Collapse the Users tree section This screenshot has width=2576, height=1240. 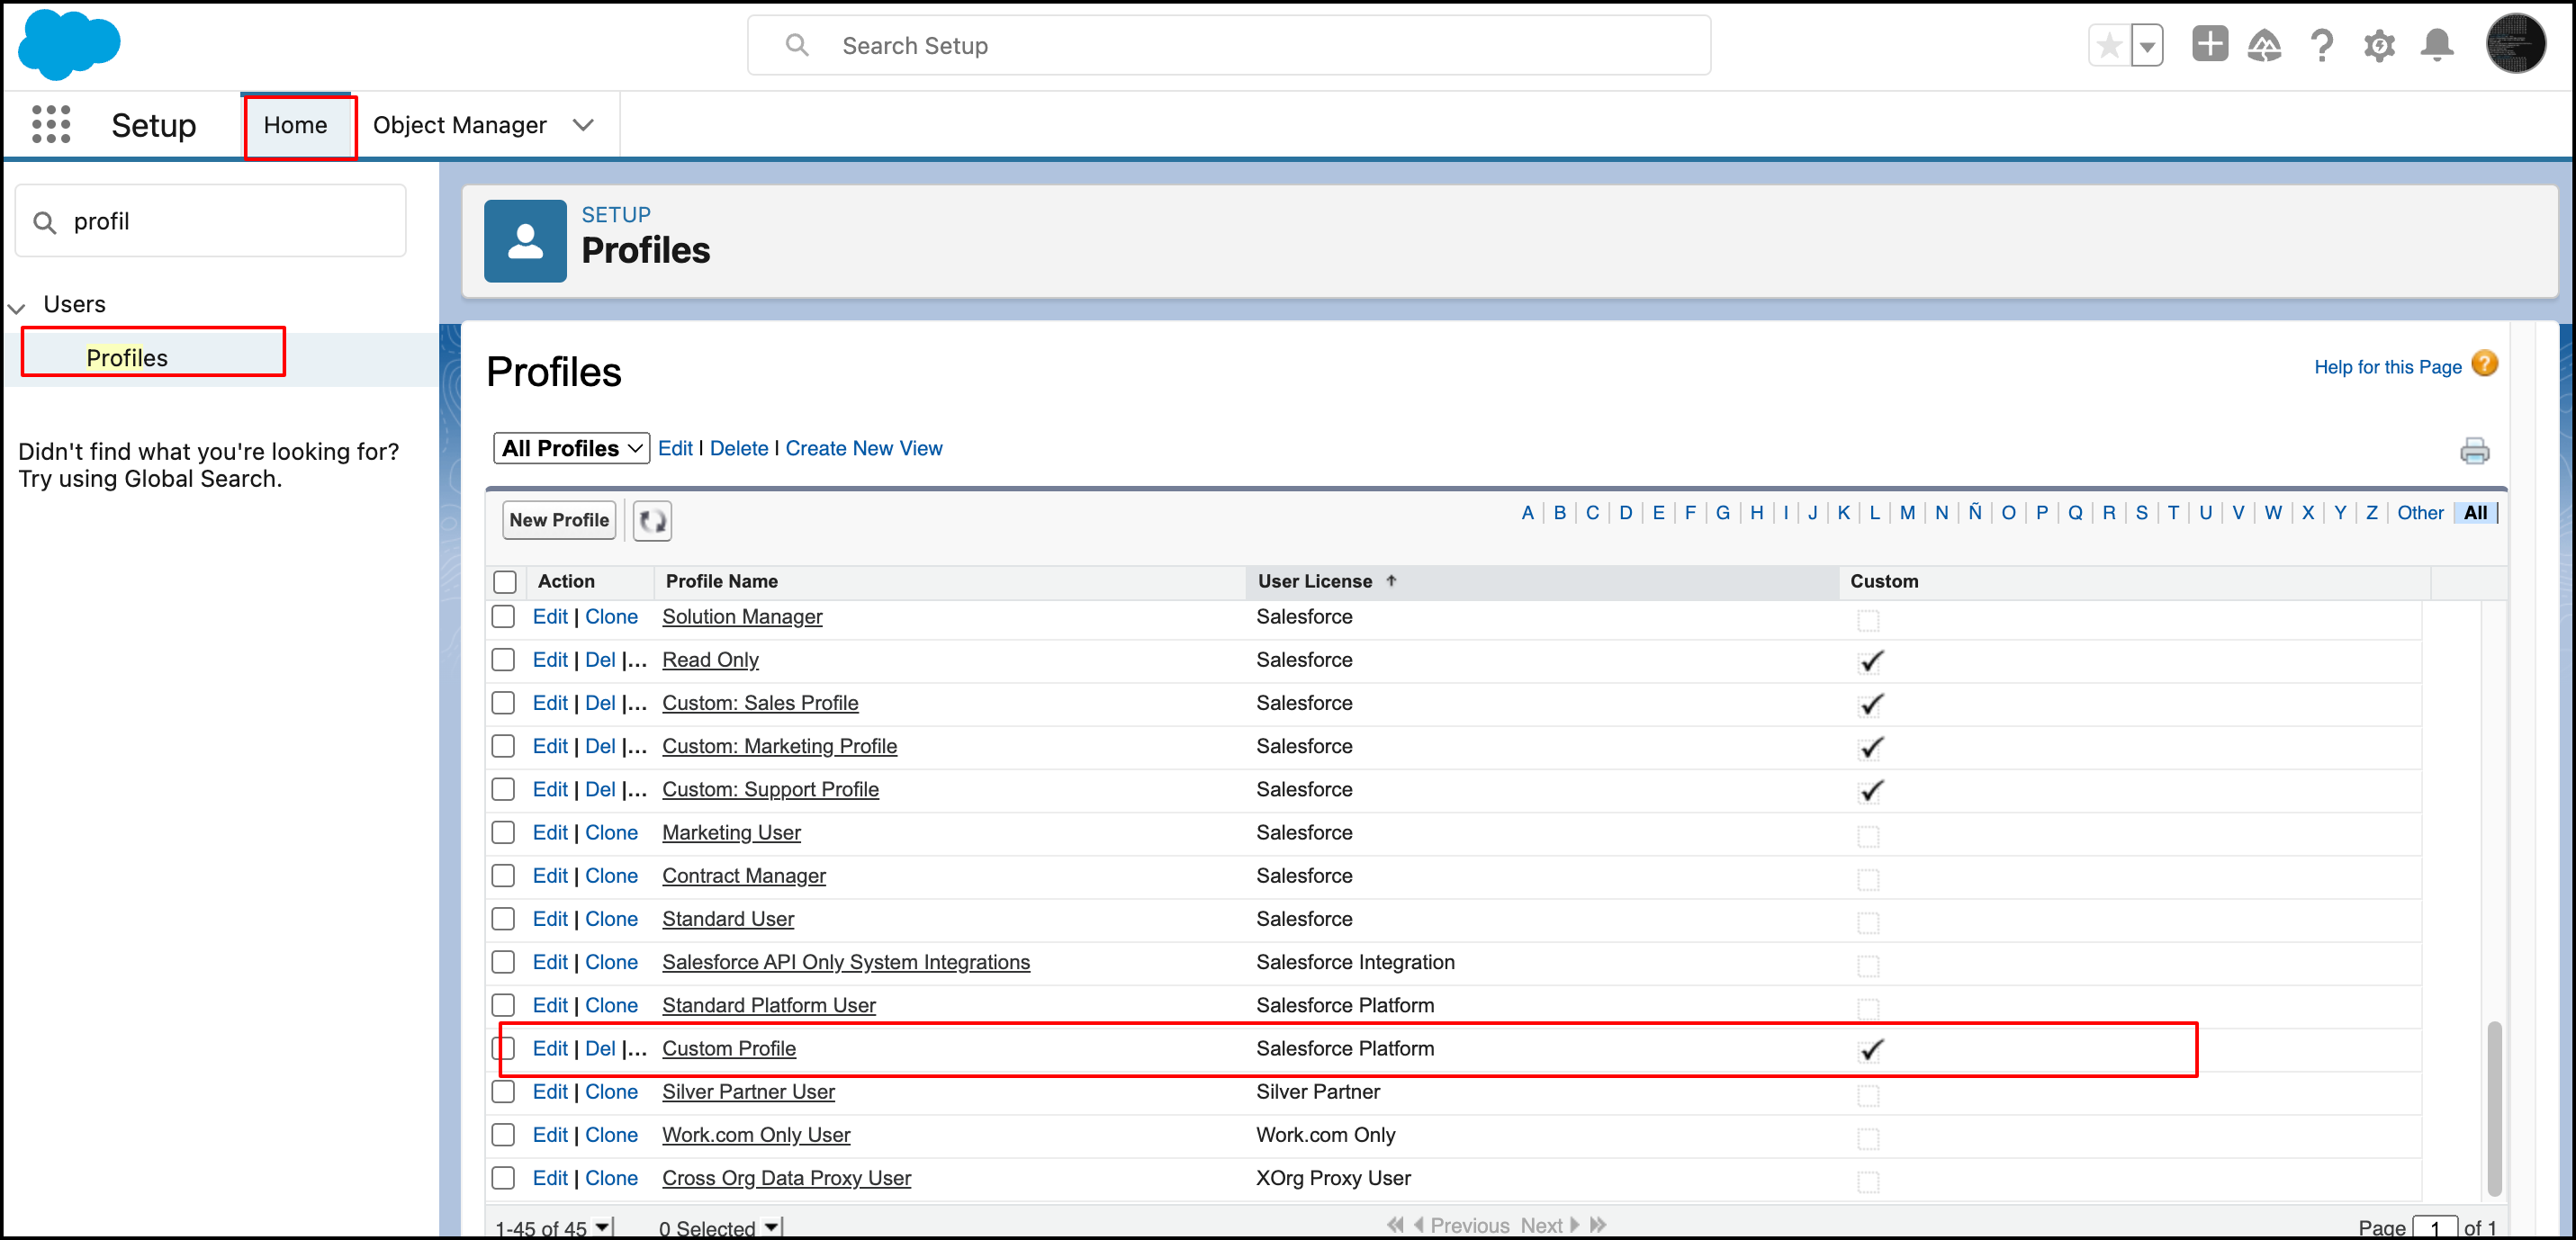[x=17, y=307]
